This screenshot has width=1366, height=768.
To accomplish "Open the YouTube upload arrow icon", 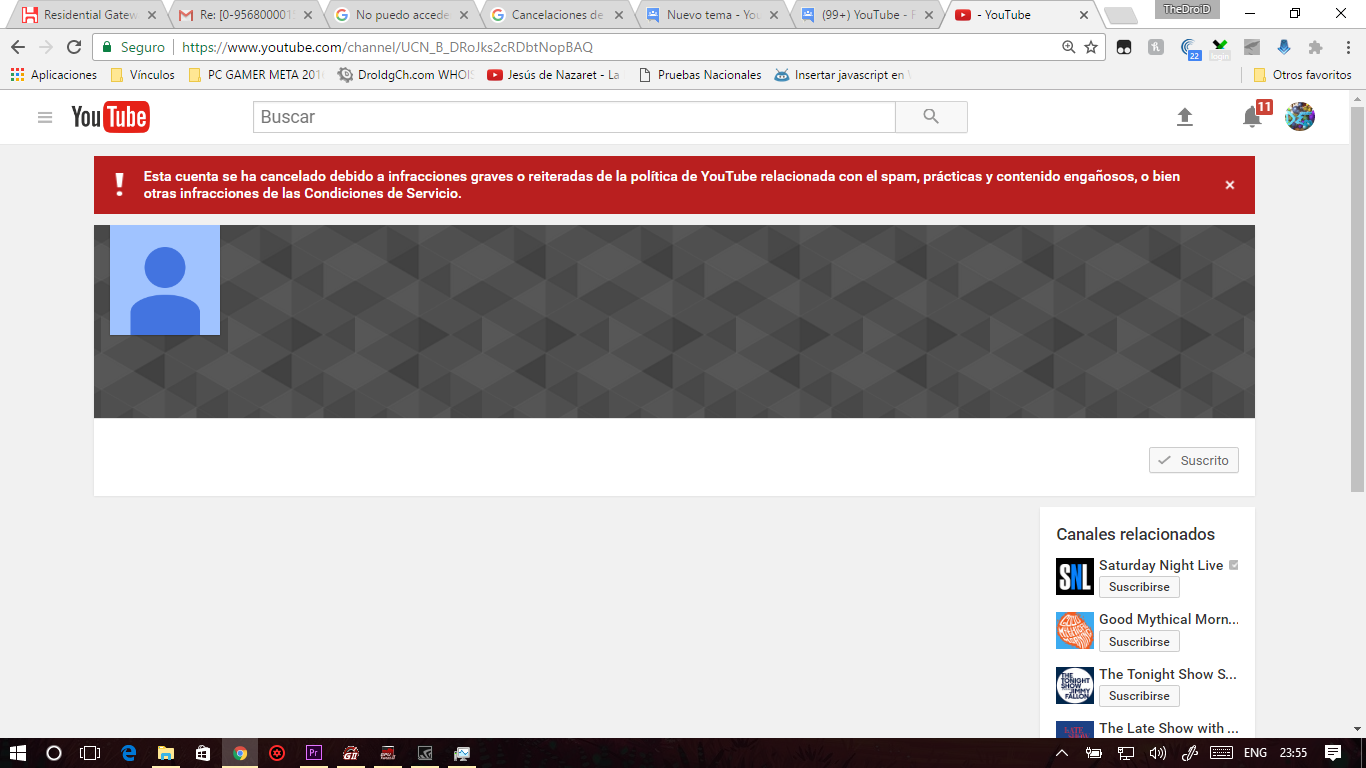I will coord(1184,117).
